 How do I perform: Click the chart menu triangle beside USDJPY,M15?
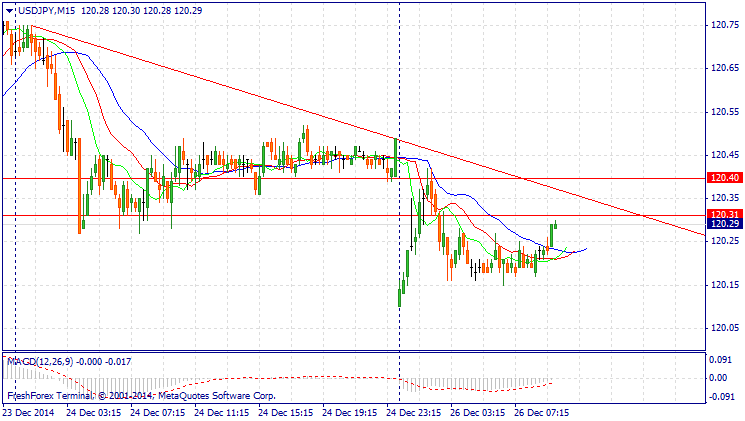[x=10, y=11]
